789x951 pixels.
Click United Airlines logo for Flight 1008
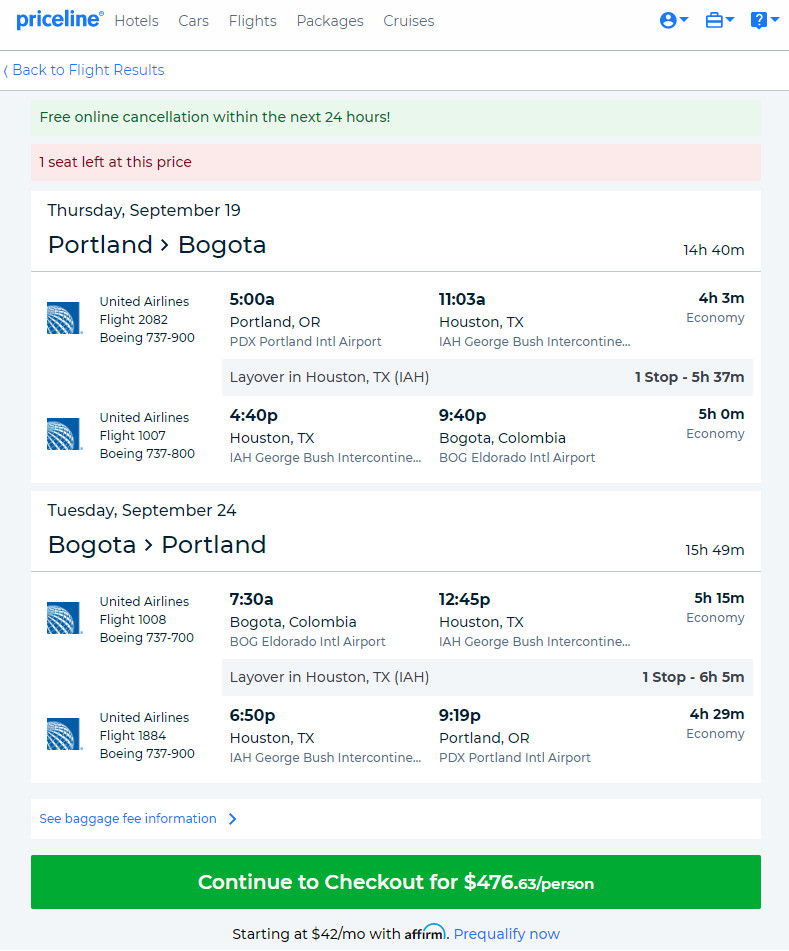point(64,617)
